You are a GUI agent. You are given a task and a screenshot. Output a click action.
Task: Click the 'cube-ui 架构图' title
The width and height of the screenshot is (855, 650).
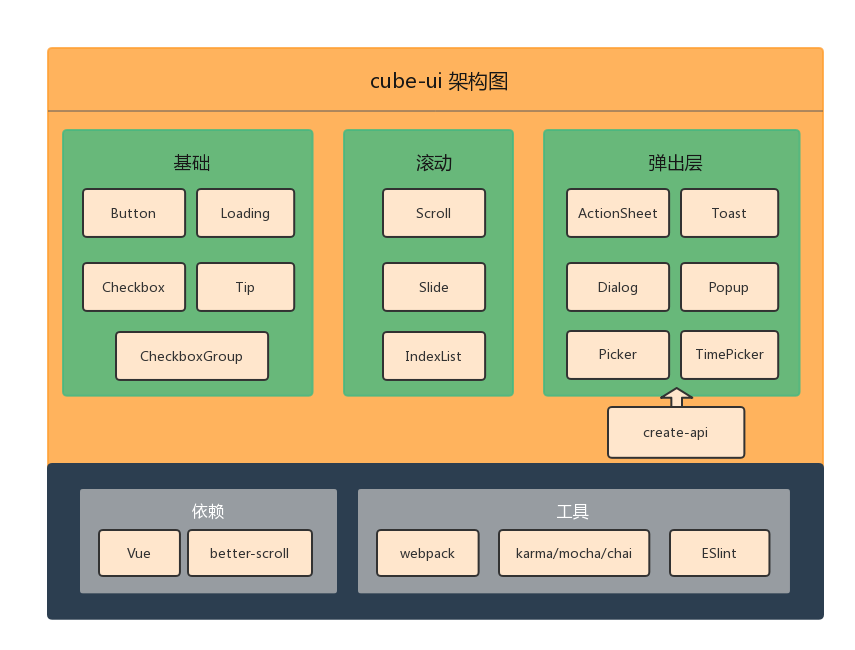(x=439, y=81)
